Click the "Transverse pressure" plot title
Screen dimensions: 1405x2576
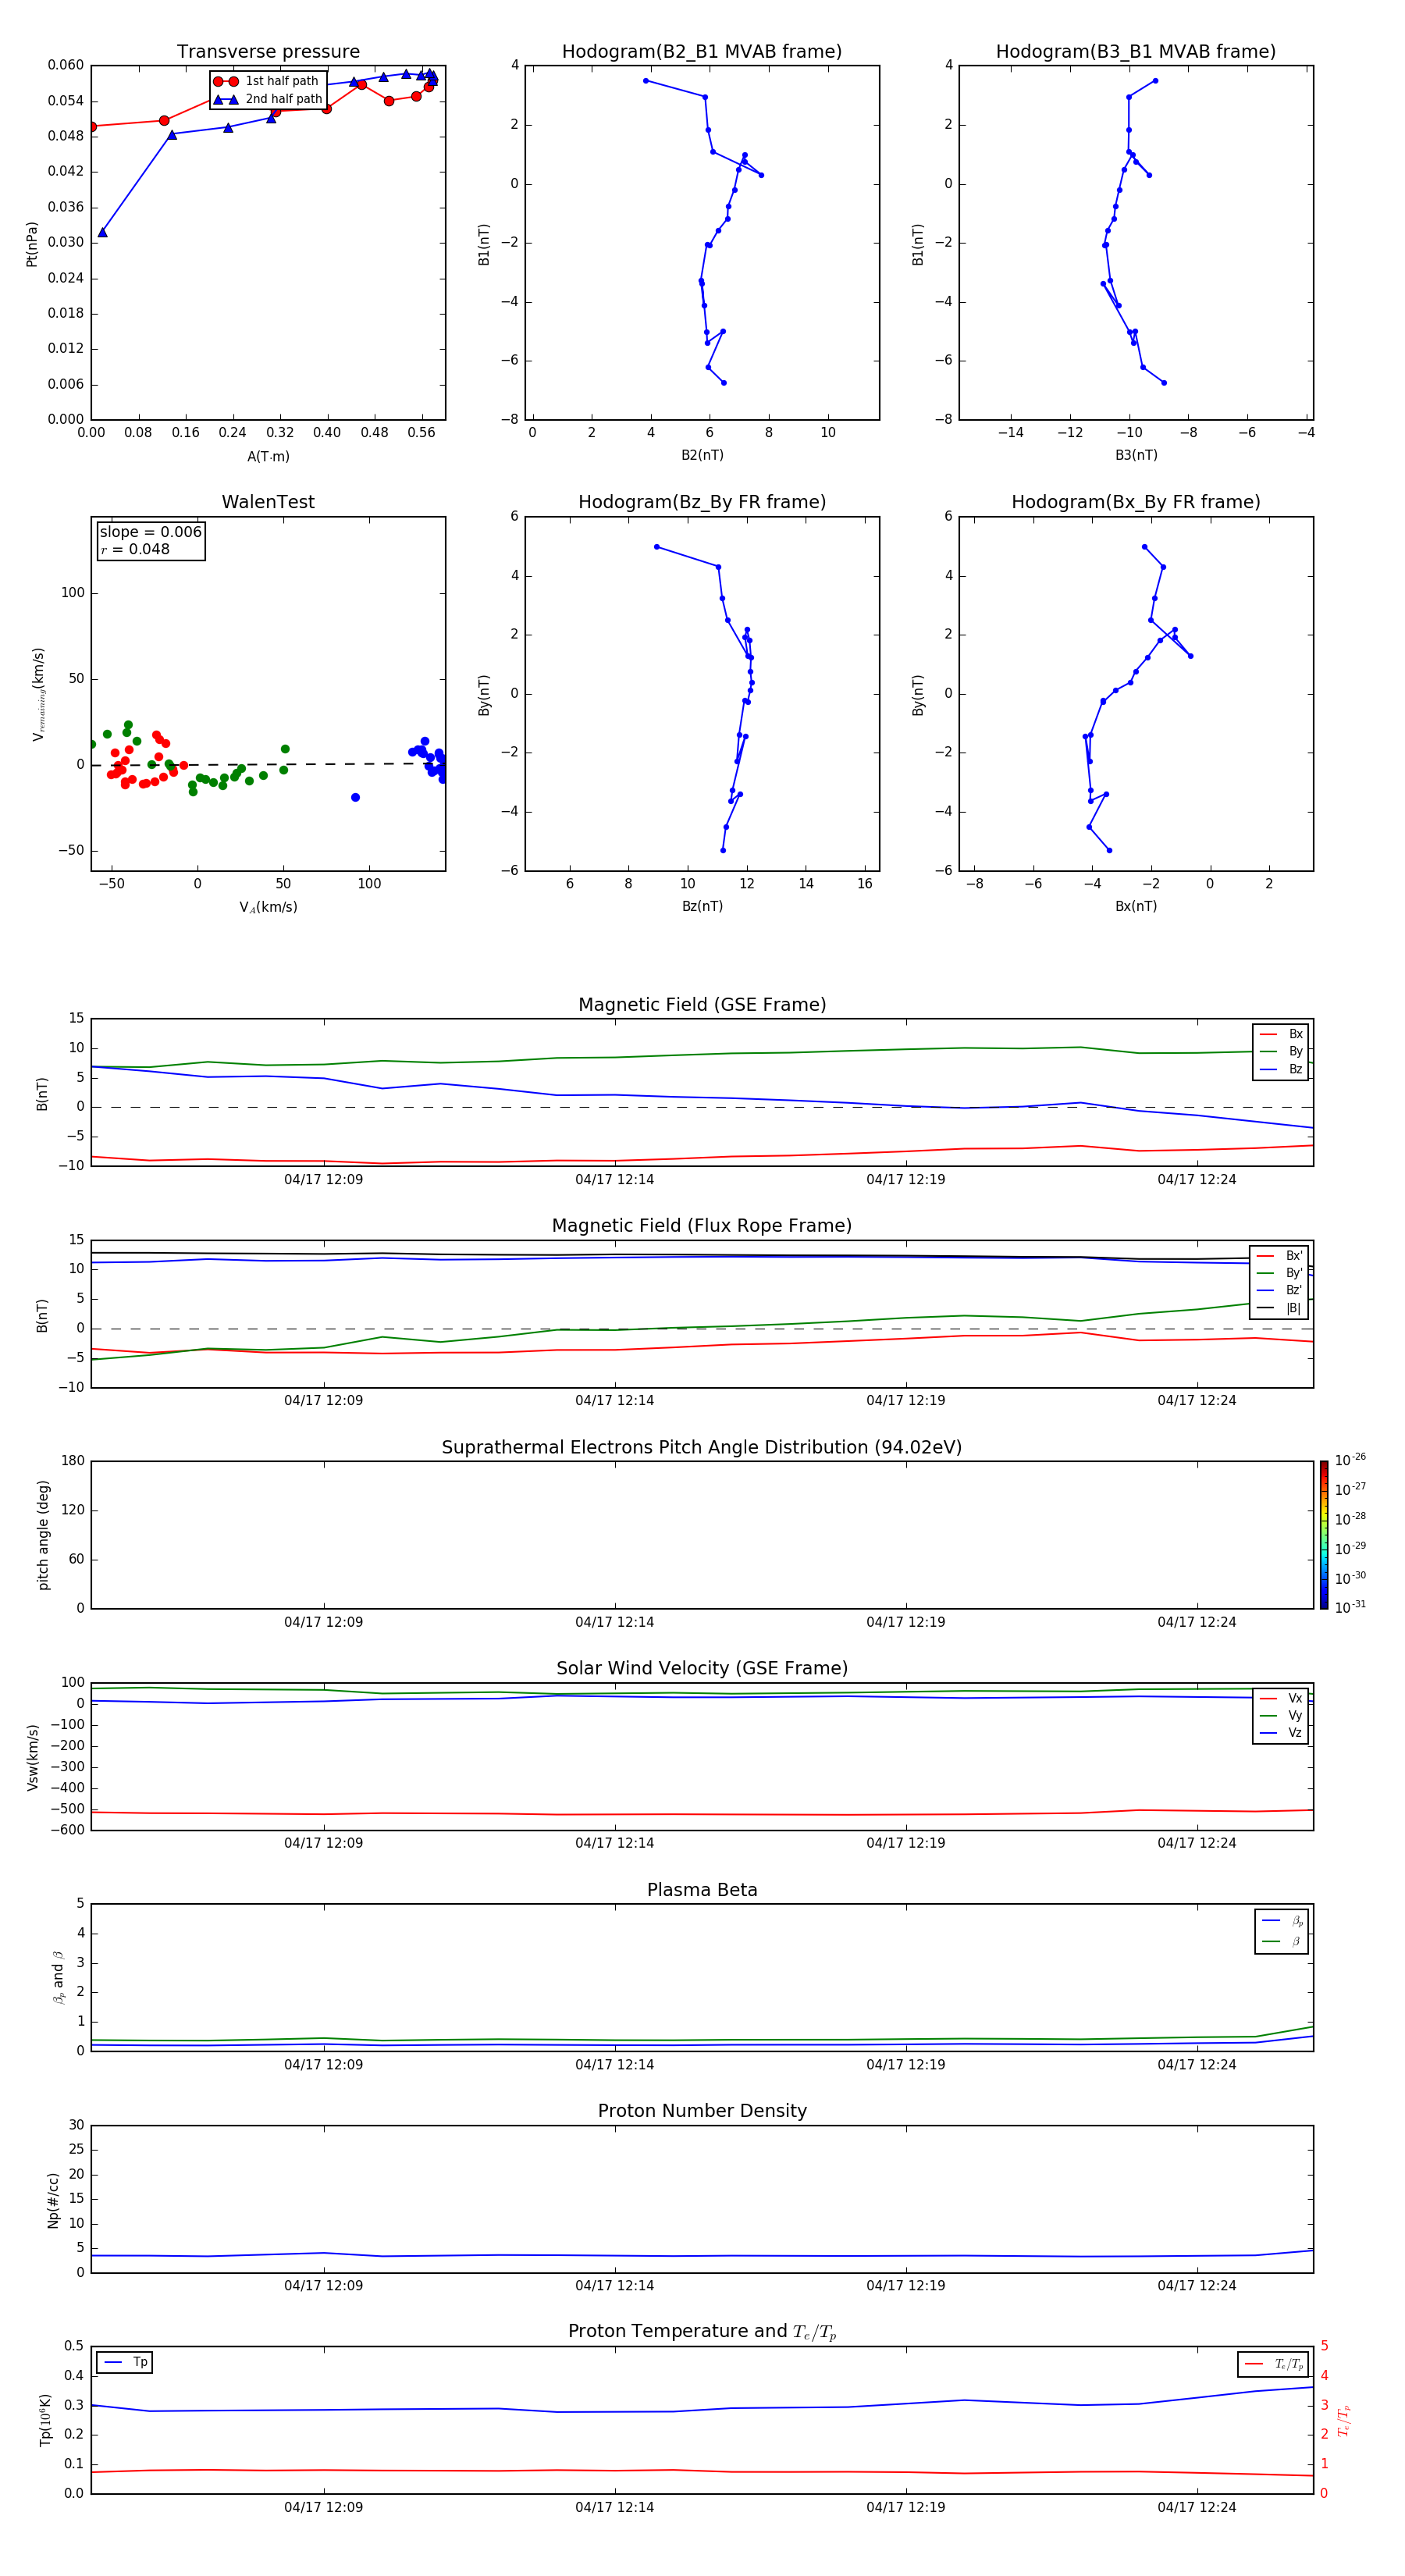[268, 52]
